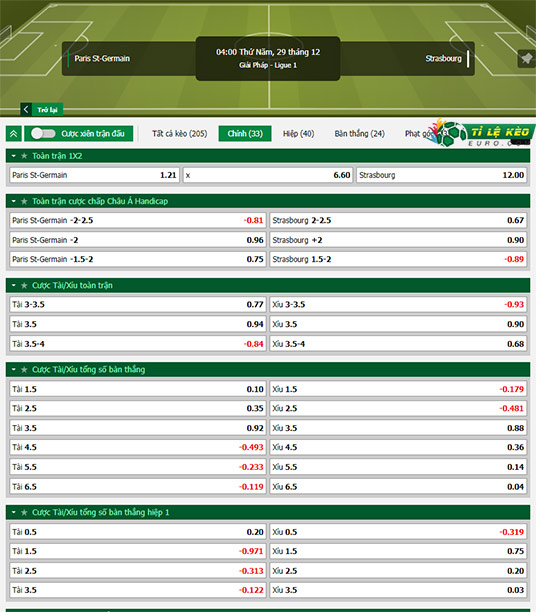Select Paris St-Germain win odds 1.21
Viewport: 536px width, 612px height.
point(94,175)
